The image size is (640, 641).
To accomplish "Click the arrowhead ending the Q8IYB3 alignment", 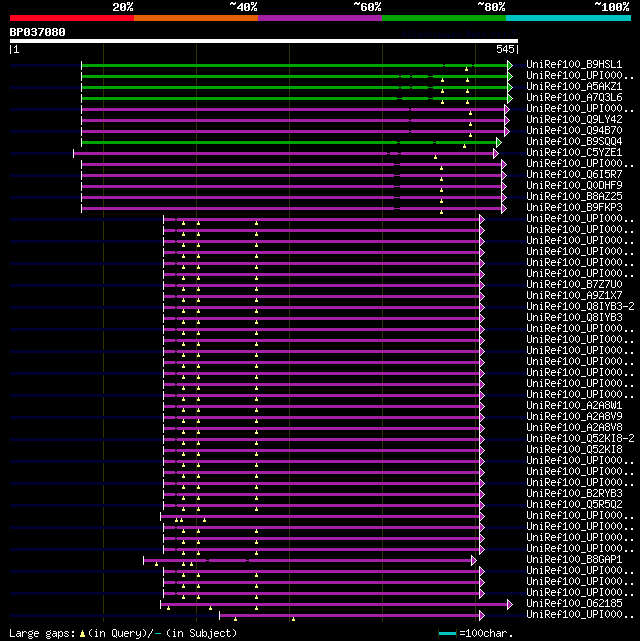I will point(482,318).
